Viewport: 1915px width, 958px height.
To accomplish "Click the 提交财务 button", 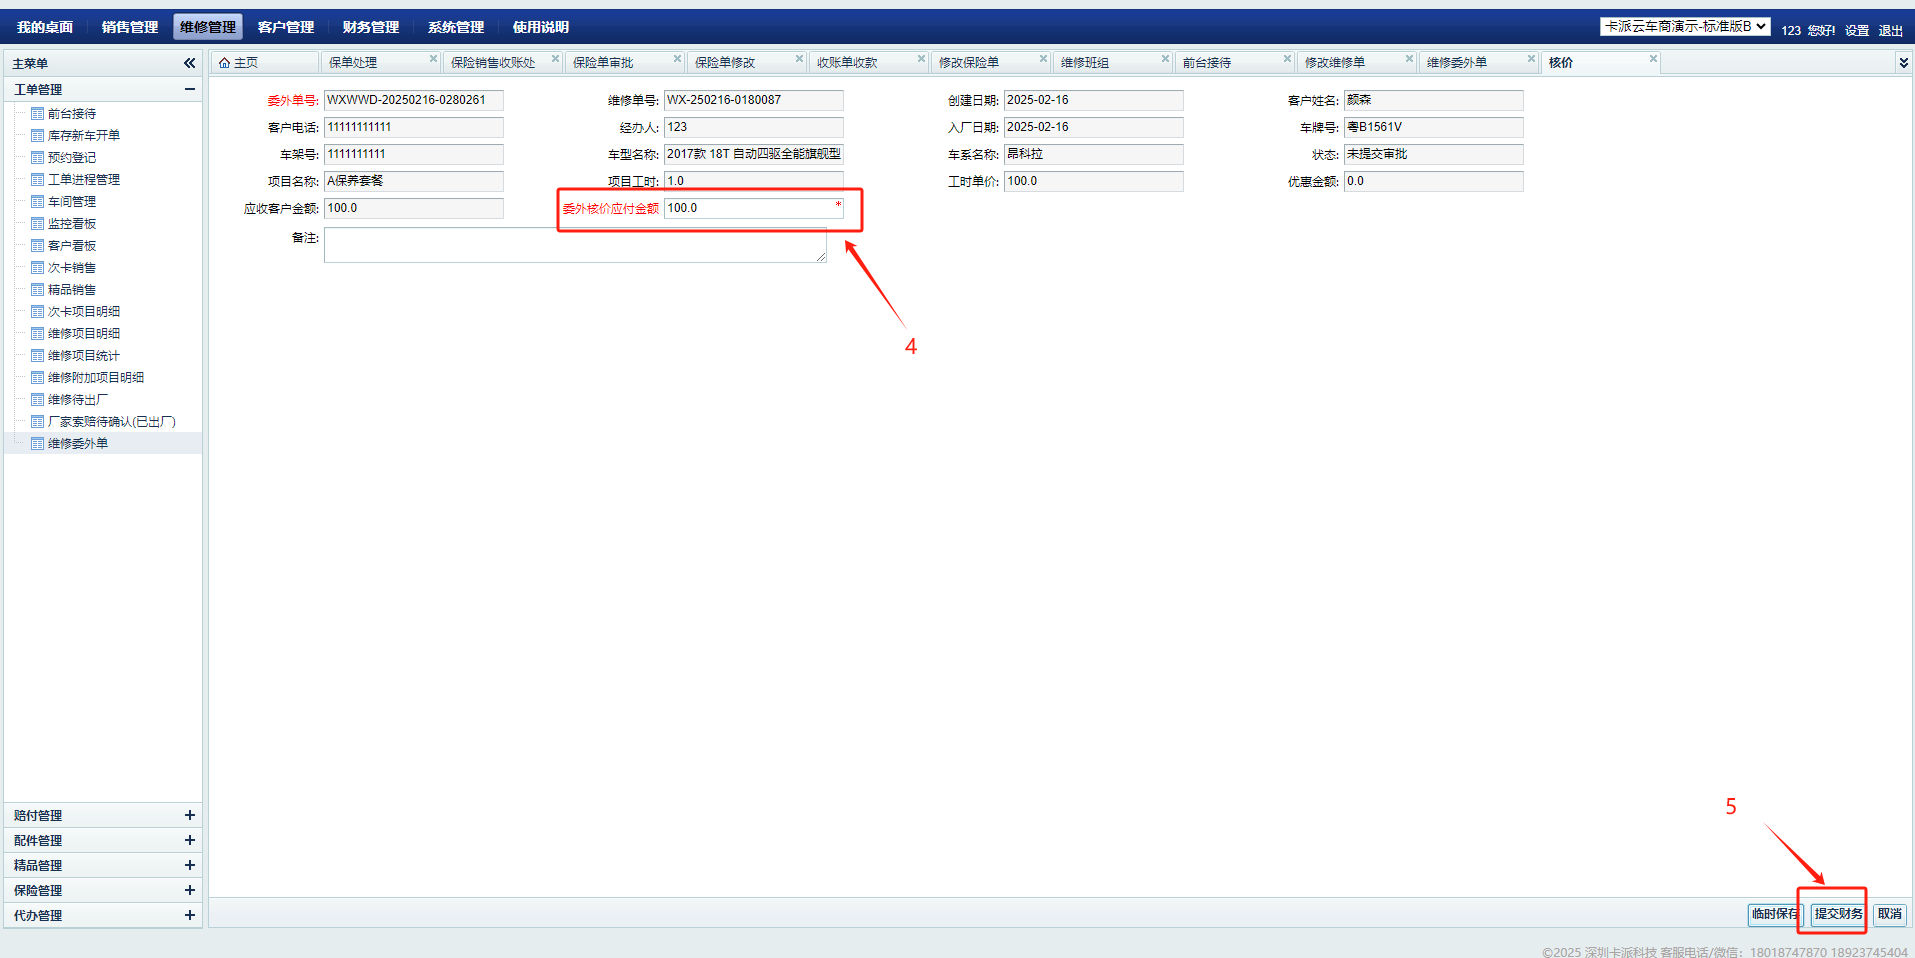I will (x=1838, y=914).
